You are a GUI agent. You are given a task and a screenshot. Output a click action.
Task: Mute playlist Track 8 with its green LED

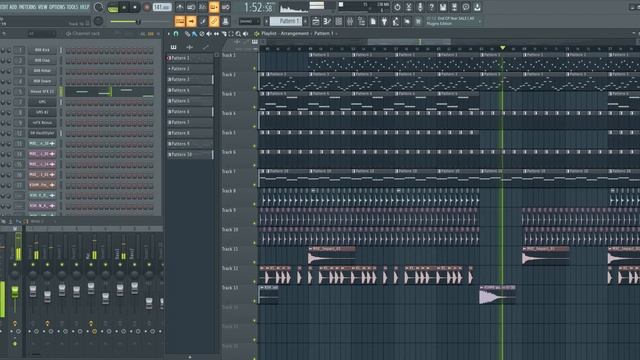[255, 204]
